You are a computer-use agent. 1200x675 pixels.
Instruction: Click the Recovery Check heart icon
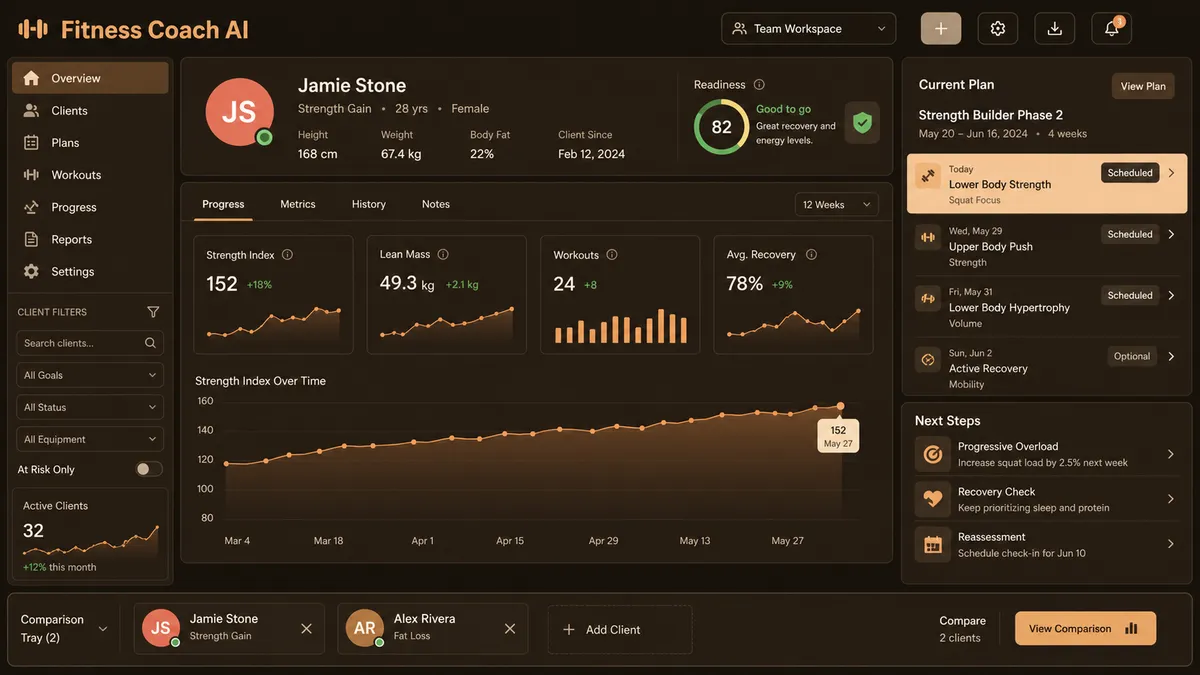[932, 499]
